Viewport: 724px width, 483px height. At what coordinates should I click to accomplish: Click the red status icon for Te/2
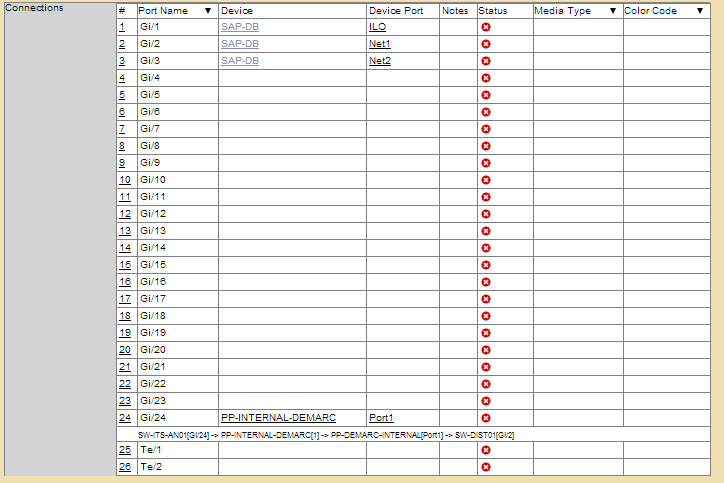[486, 467]
